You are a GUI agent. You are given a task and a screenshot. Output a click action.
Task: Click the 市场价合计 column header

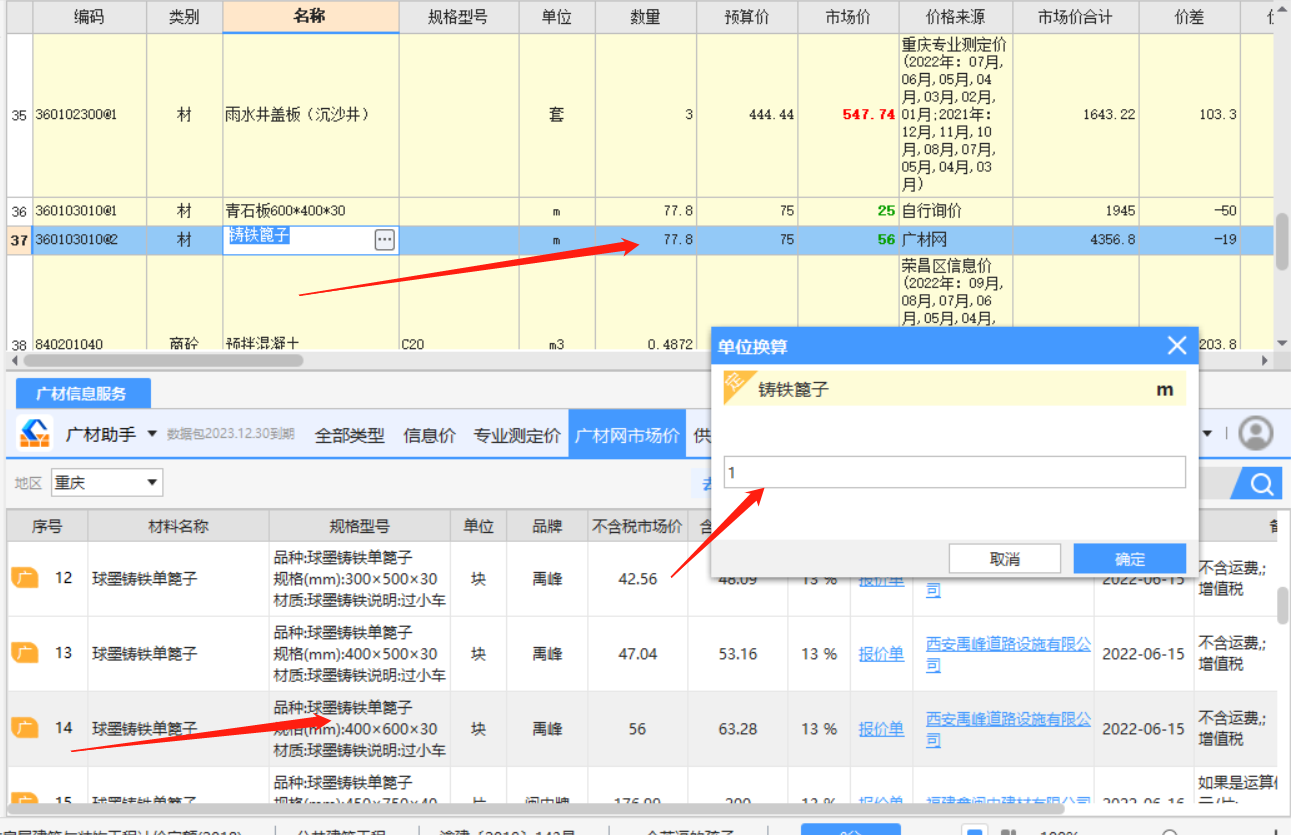tap(1075, 17)
